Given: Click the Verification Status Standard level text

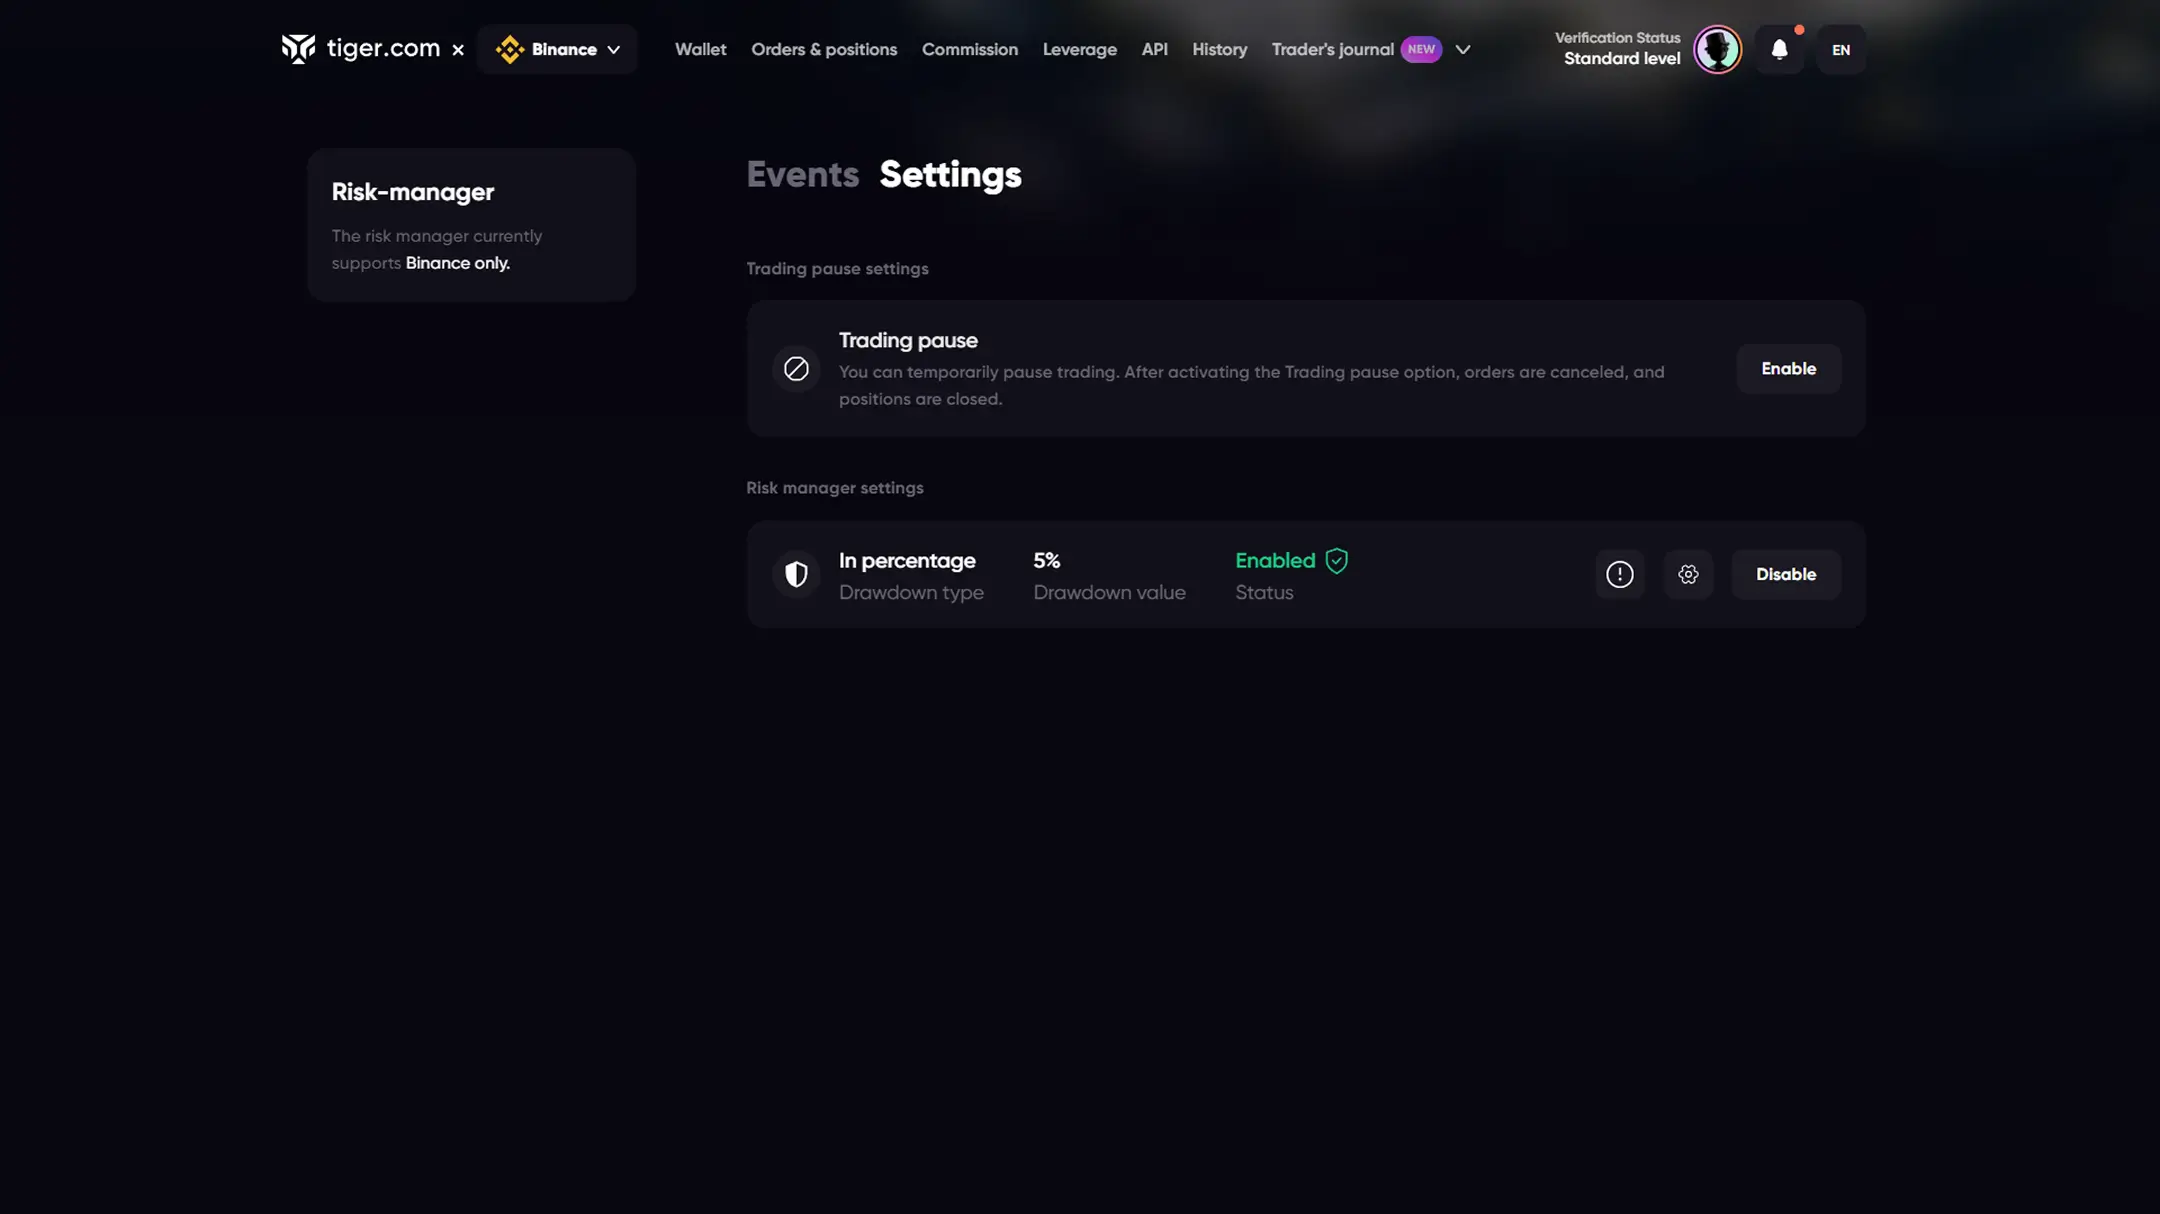Looking at the screenshot, I should (x=1620, y=49).
